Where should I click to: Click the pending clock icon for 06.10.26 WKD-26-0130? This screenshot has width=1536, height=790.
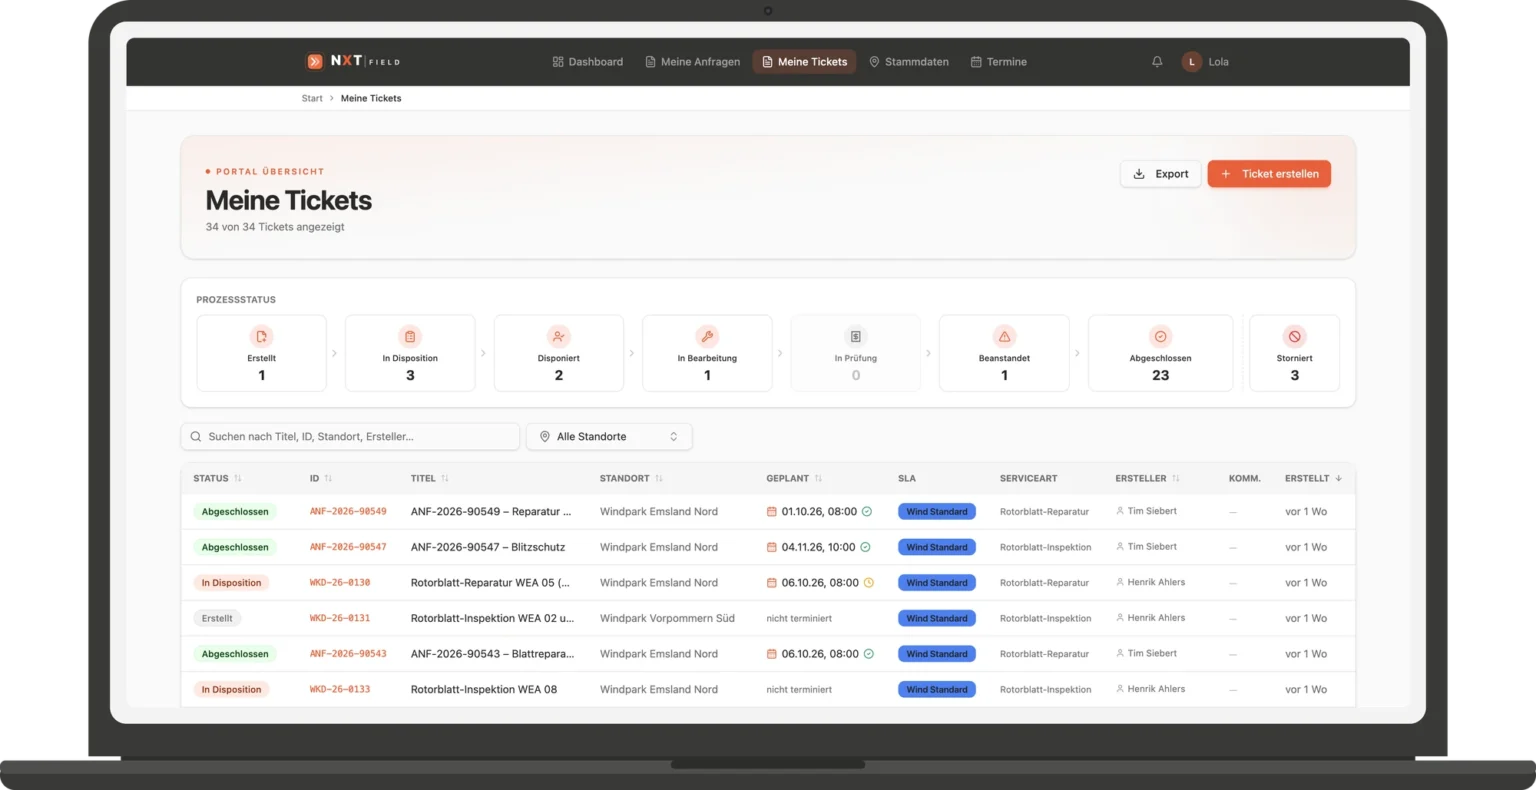[869, 583]
